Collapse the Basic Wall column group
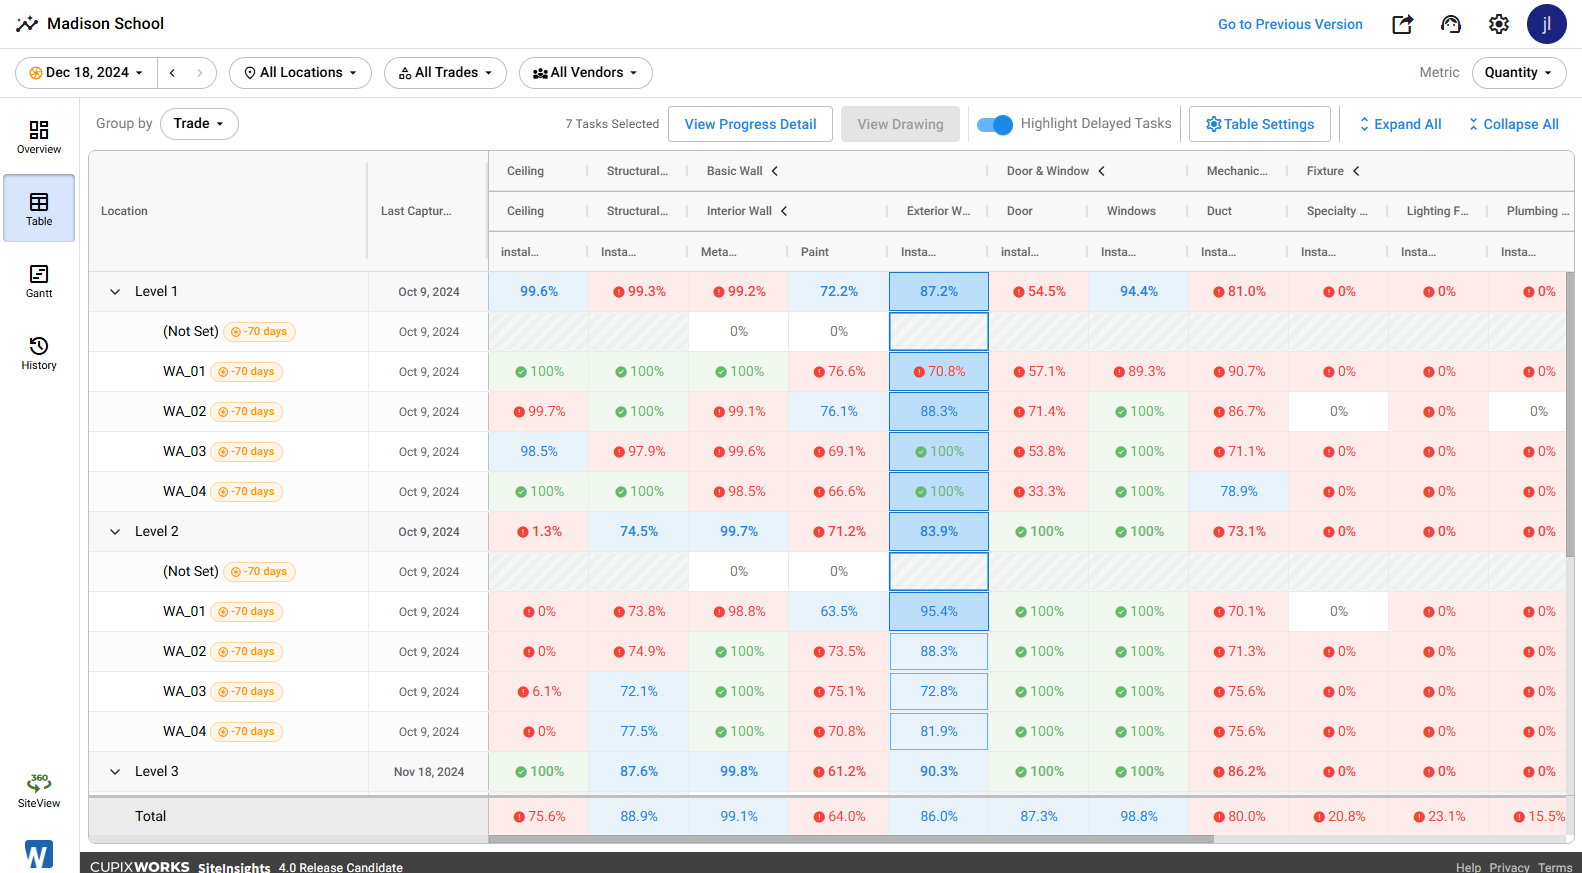 775,171
